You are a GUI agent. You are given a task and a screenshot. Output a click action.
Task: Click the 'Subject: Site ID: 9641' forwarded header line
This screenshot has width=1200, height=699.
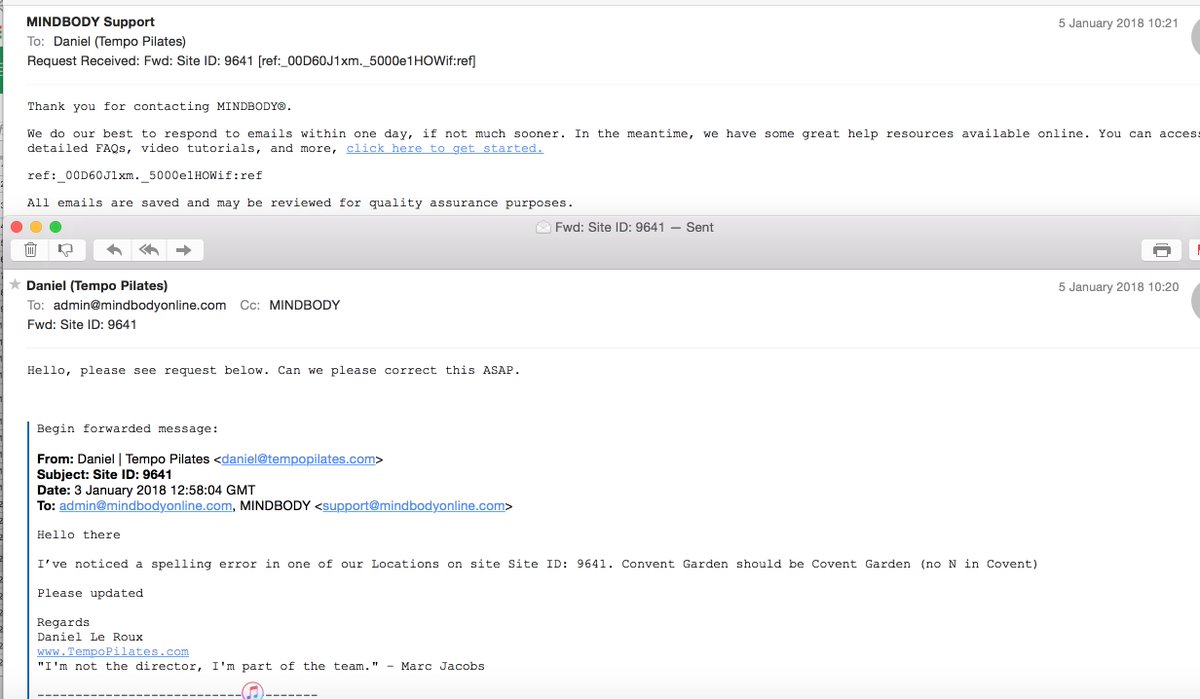[105, 475]
